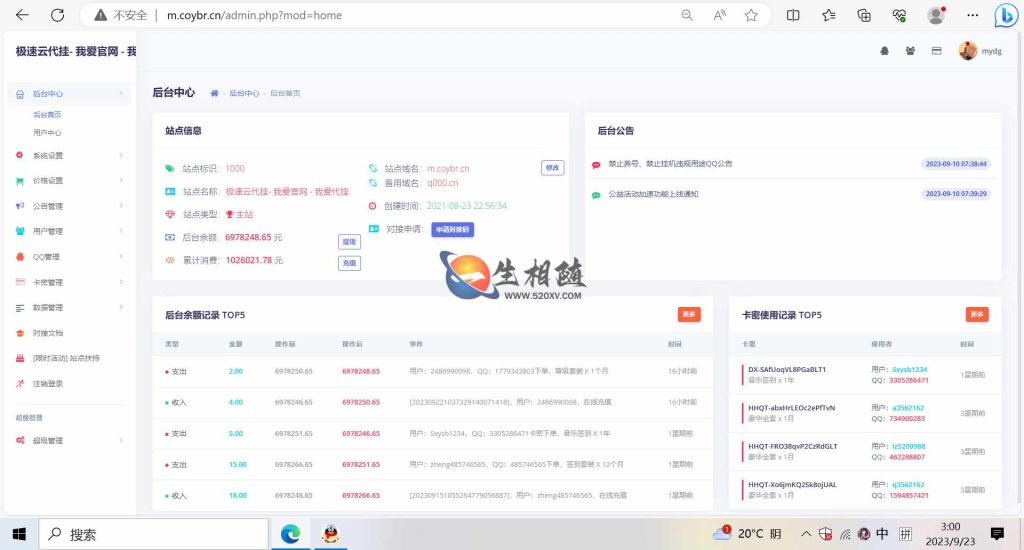Viewport: 1024px width, 550px height.
Task: Click the 后台中心 home icon in sidebar
Action: point(20,94)
